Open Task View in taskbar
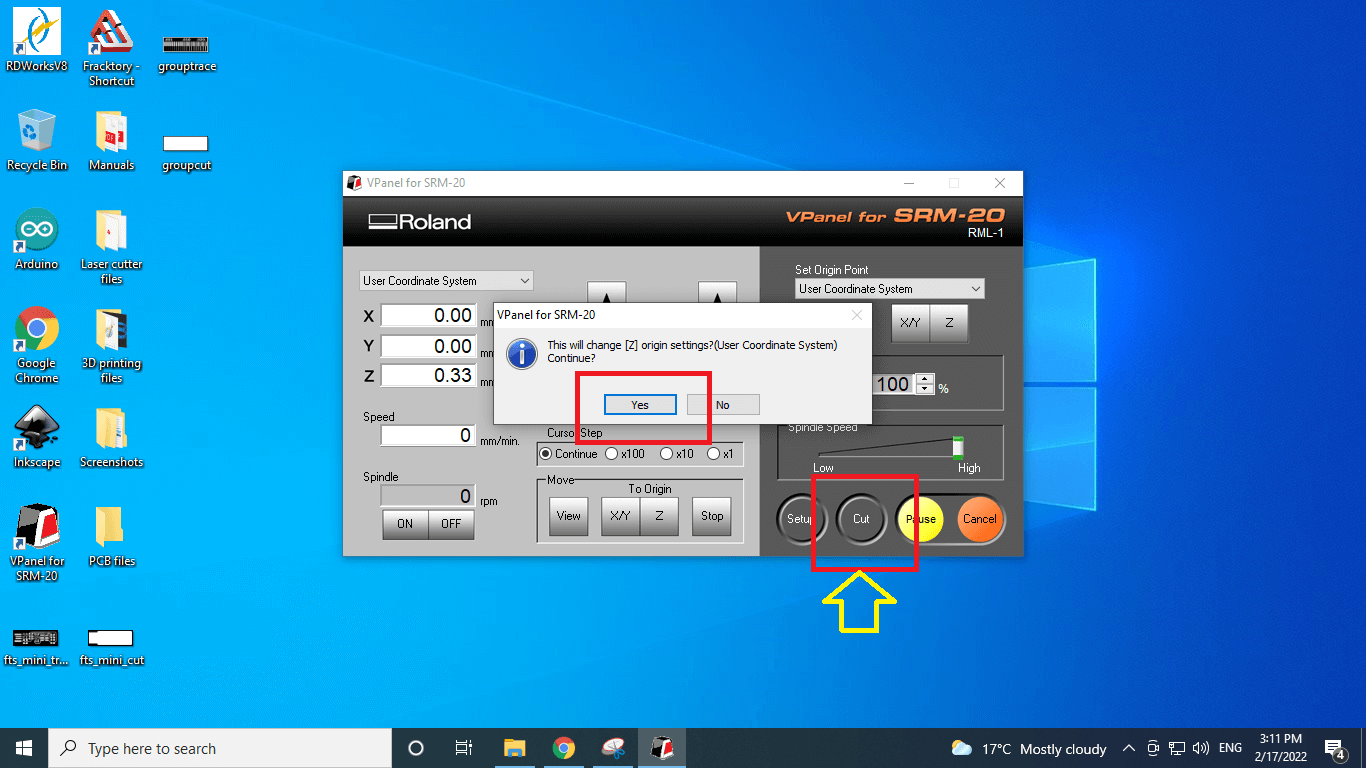This screenshot has height=768, width=1366. [464, 748]
